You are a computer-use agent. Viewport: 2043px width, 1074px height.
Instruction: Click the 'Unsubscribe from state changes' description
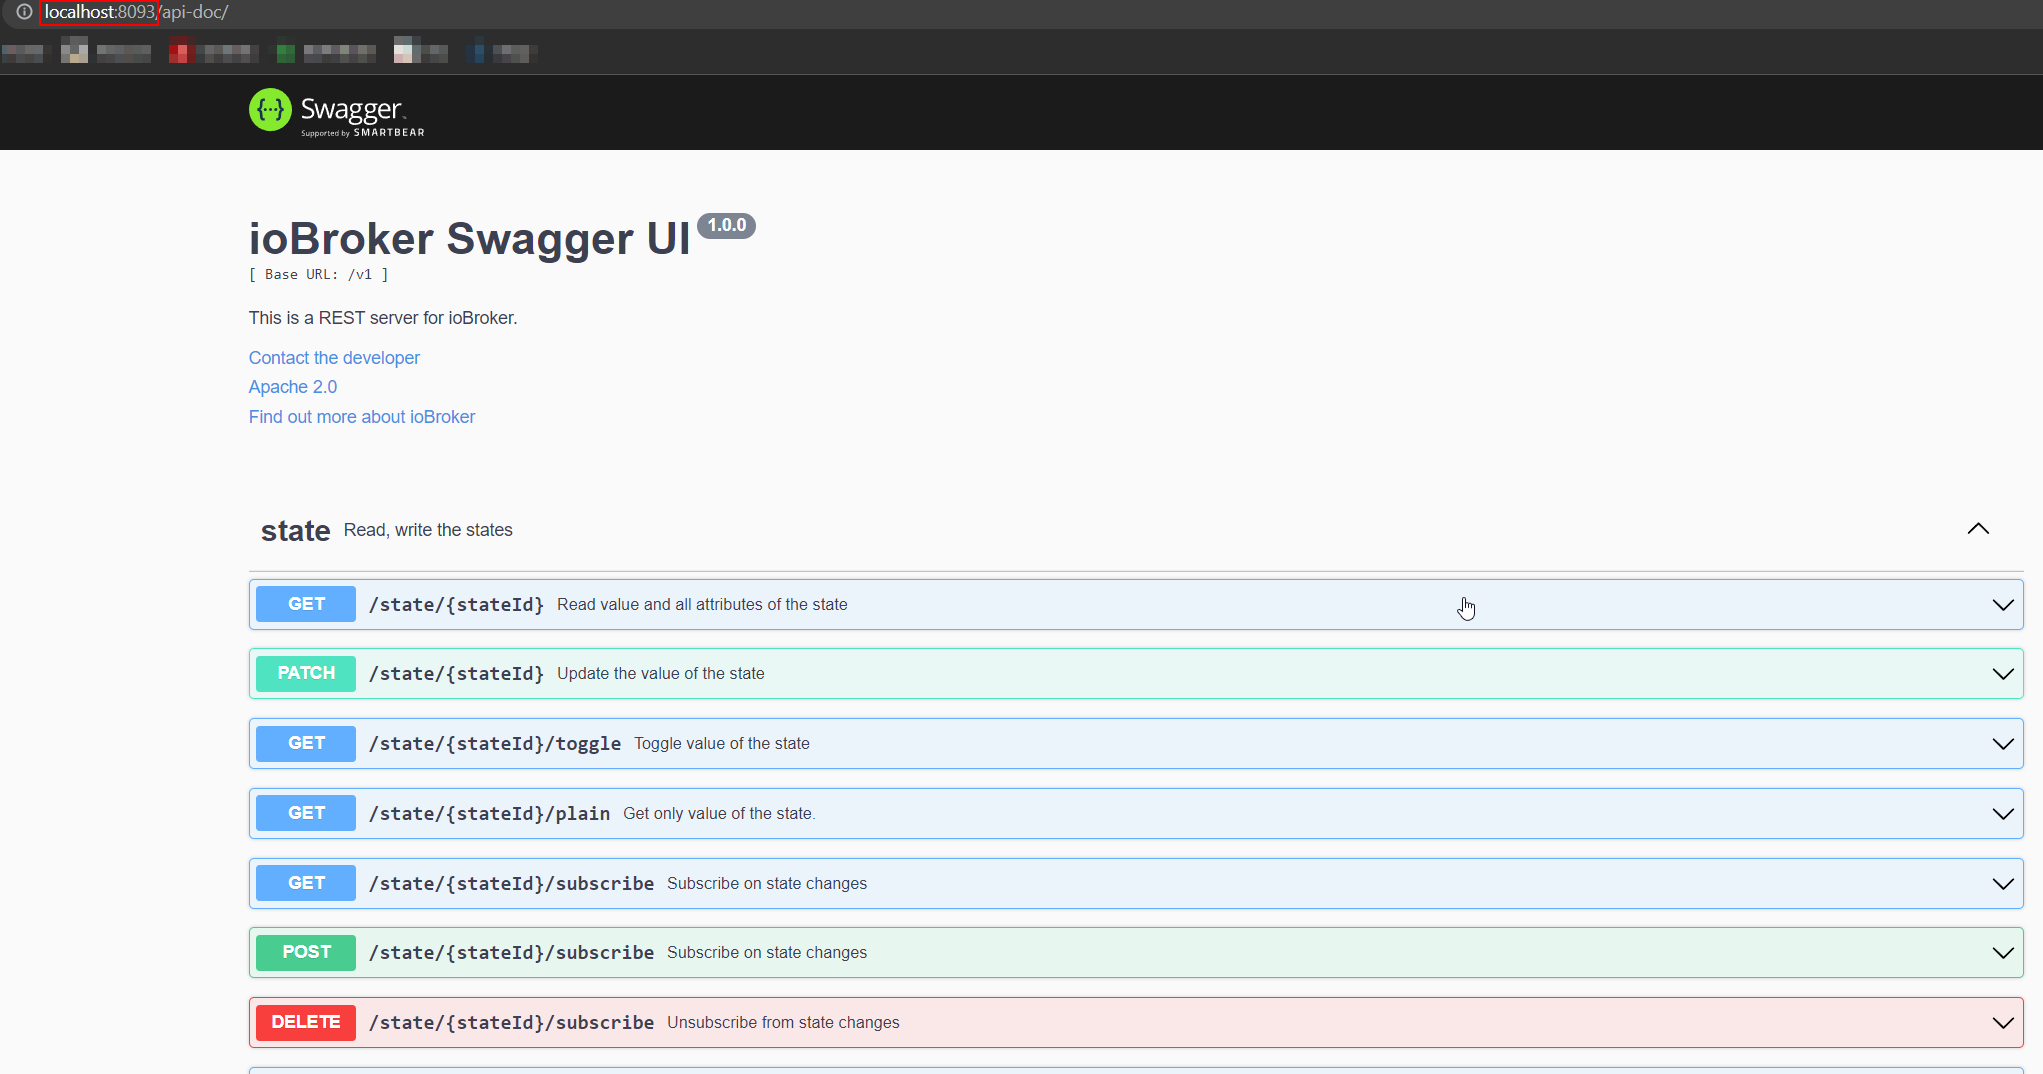click(783, 1023)
